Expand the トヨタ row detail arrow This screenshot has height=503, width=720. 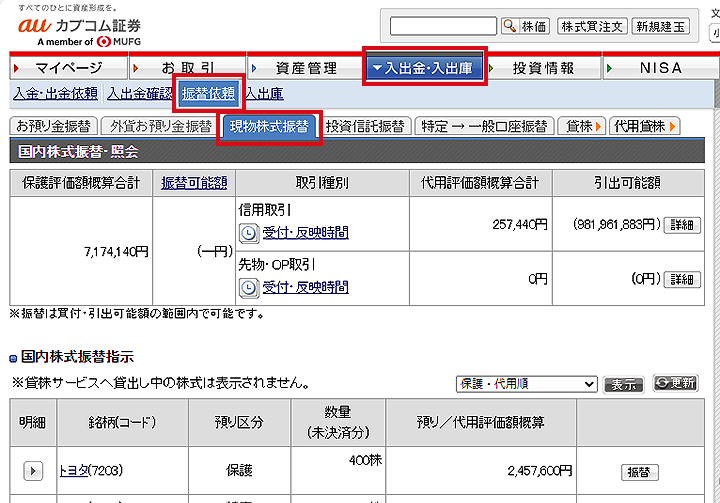click(x=33, y=471)
